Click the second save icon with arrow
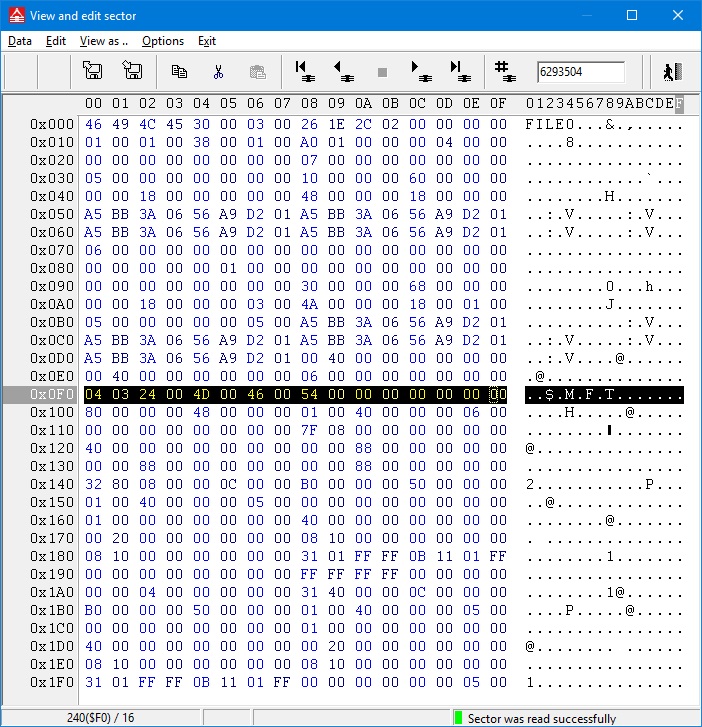Image resolution: width=702 pixels, height=727 pixels. click(132, 71)
